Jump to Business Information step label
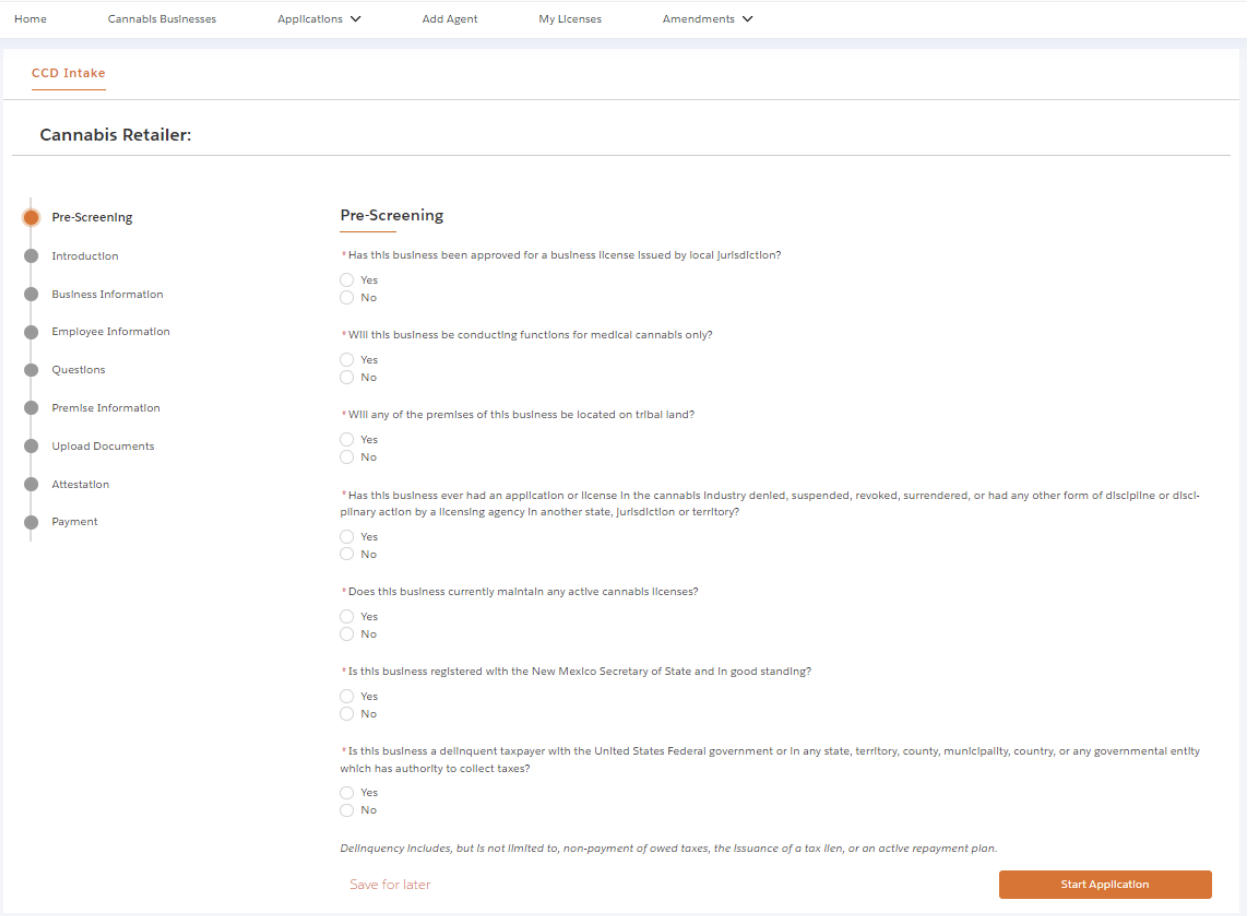The height and width of the screenshot is (916, 1248). tap(107, 294)
